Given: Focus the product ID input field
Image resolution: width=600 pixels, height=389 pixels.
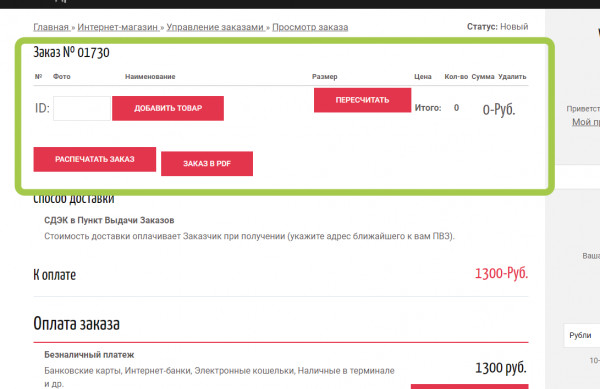Looking at the screenshot, I should [x=82, y=108].
